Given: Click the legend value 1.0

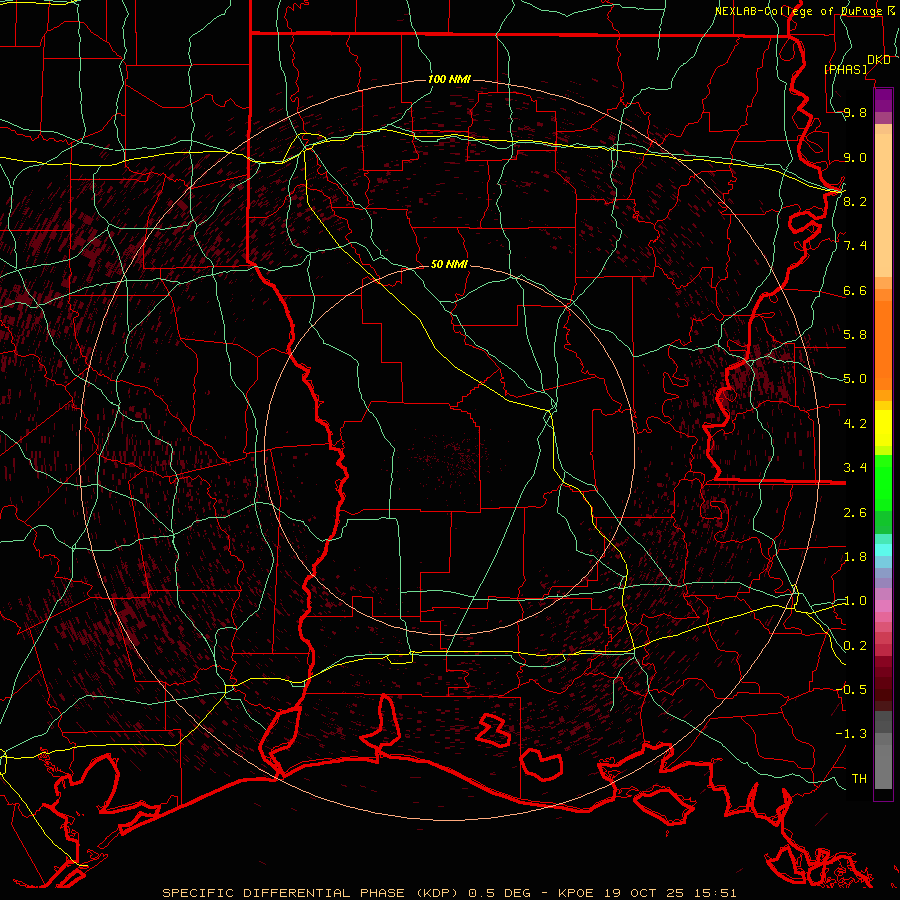Looking at the screenshot, I should (x=855, y=601).
